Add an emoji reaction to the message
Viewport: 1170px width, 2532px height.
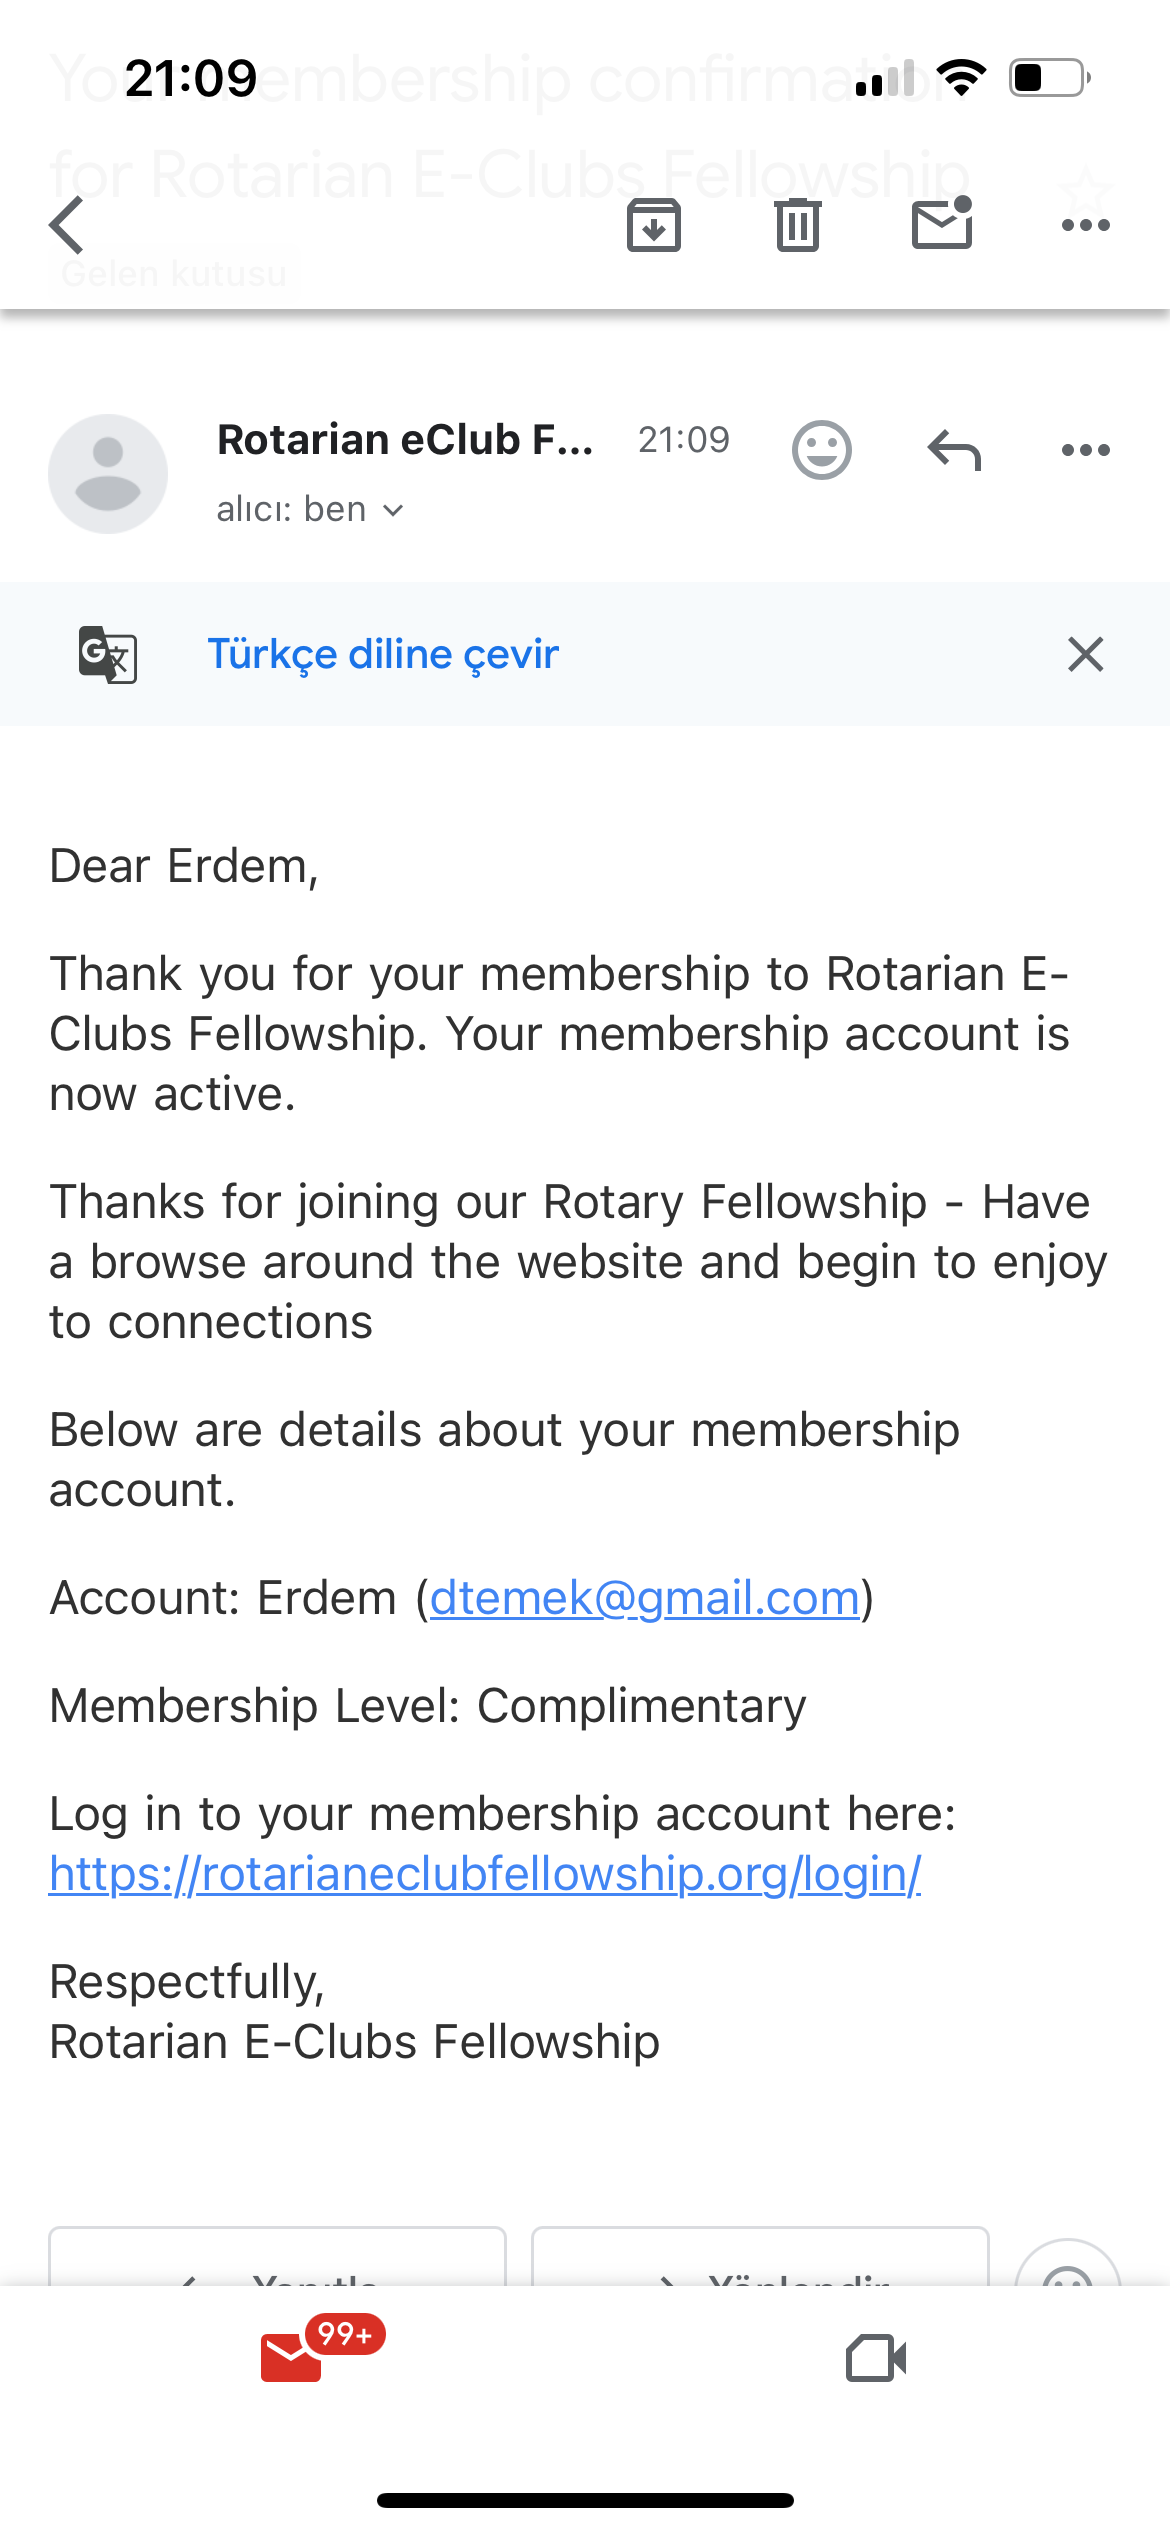click(822, 450)
